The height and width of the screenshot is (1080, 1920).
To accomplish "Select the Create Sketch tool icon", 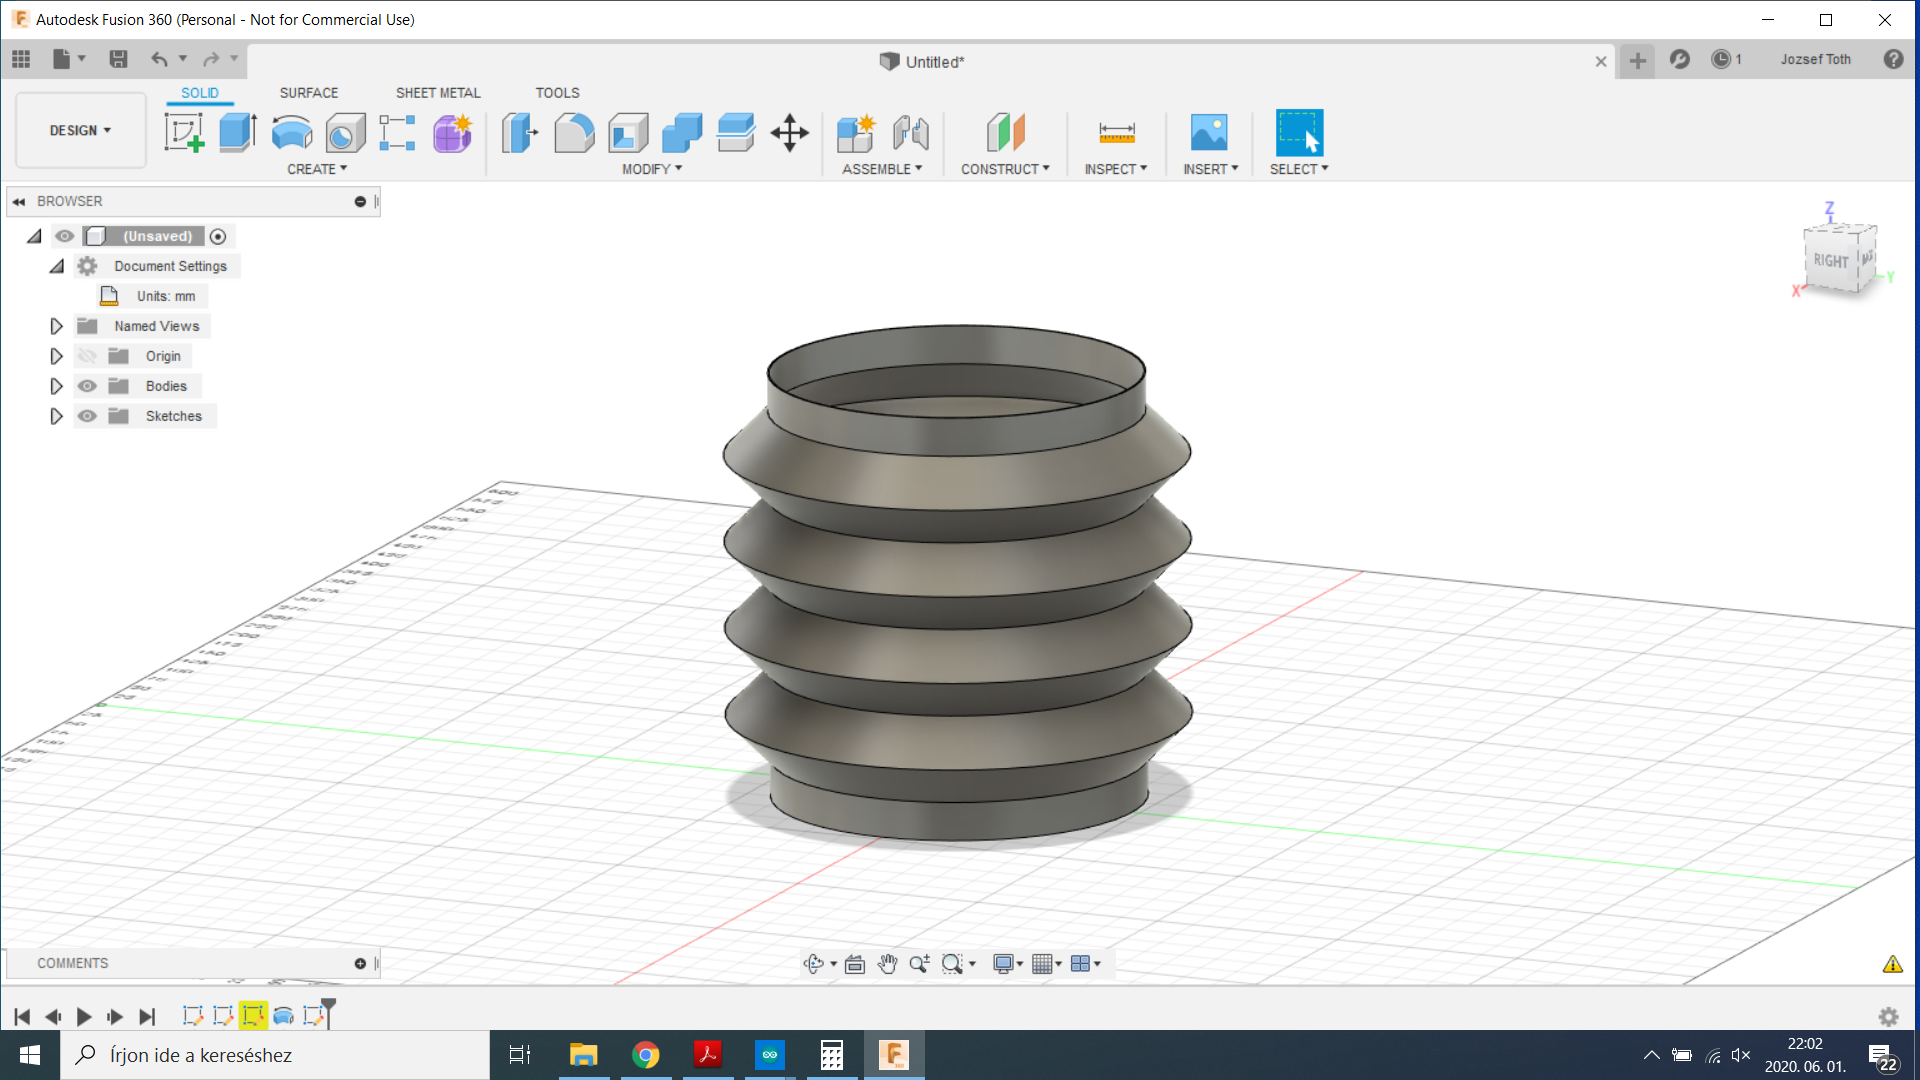I will click(x=184, y=132).
